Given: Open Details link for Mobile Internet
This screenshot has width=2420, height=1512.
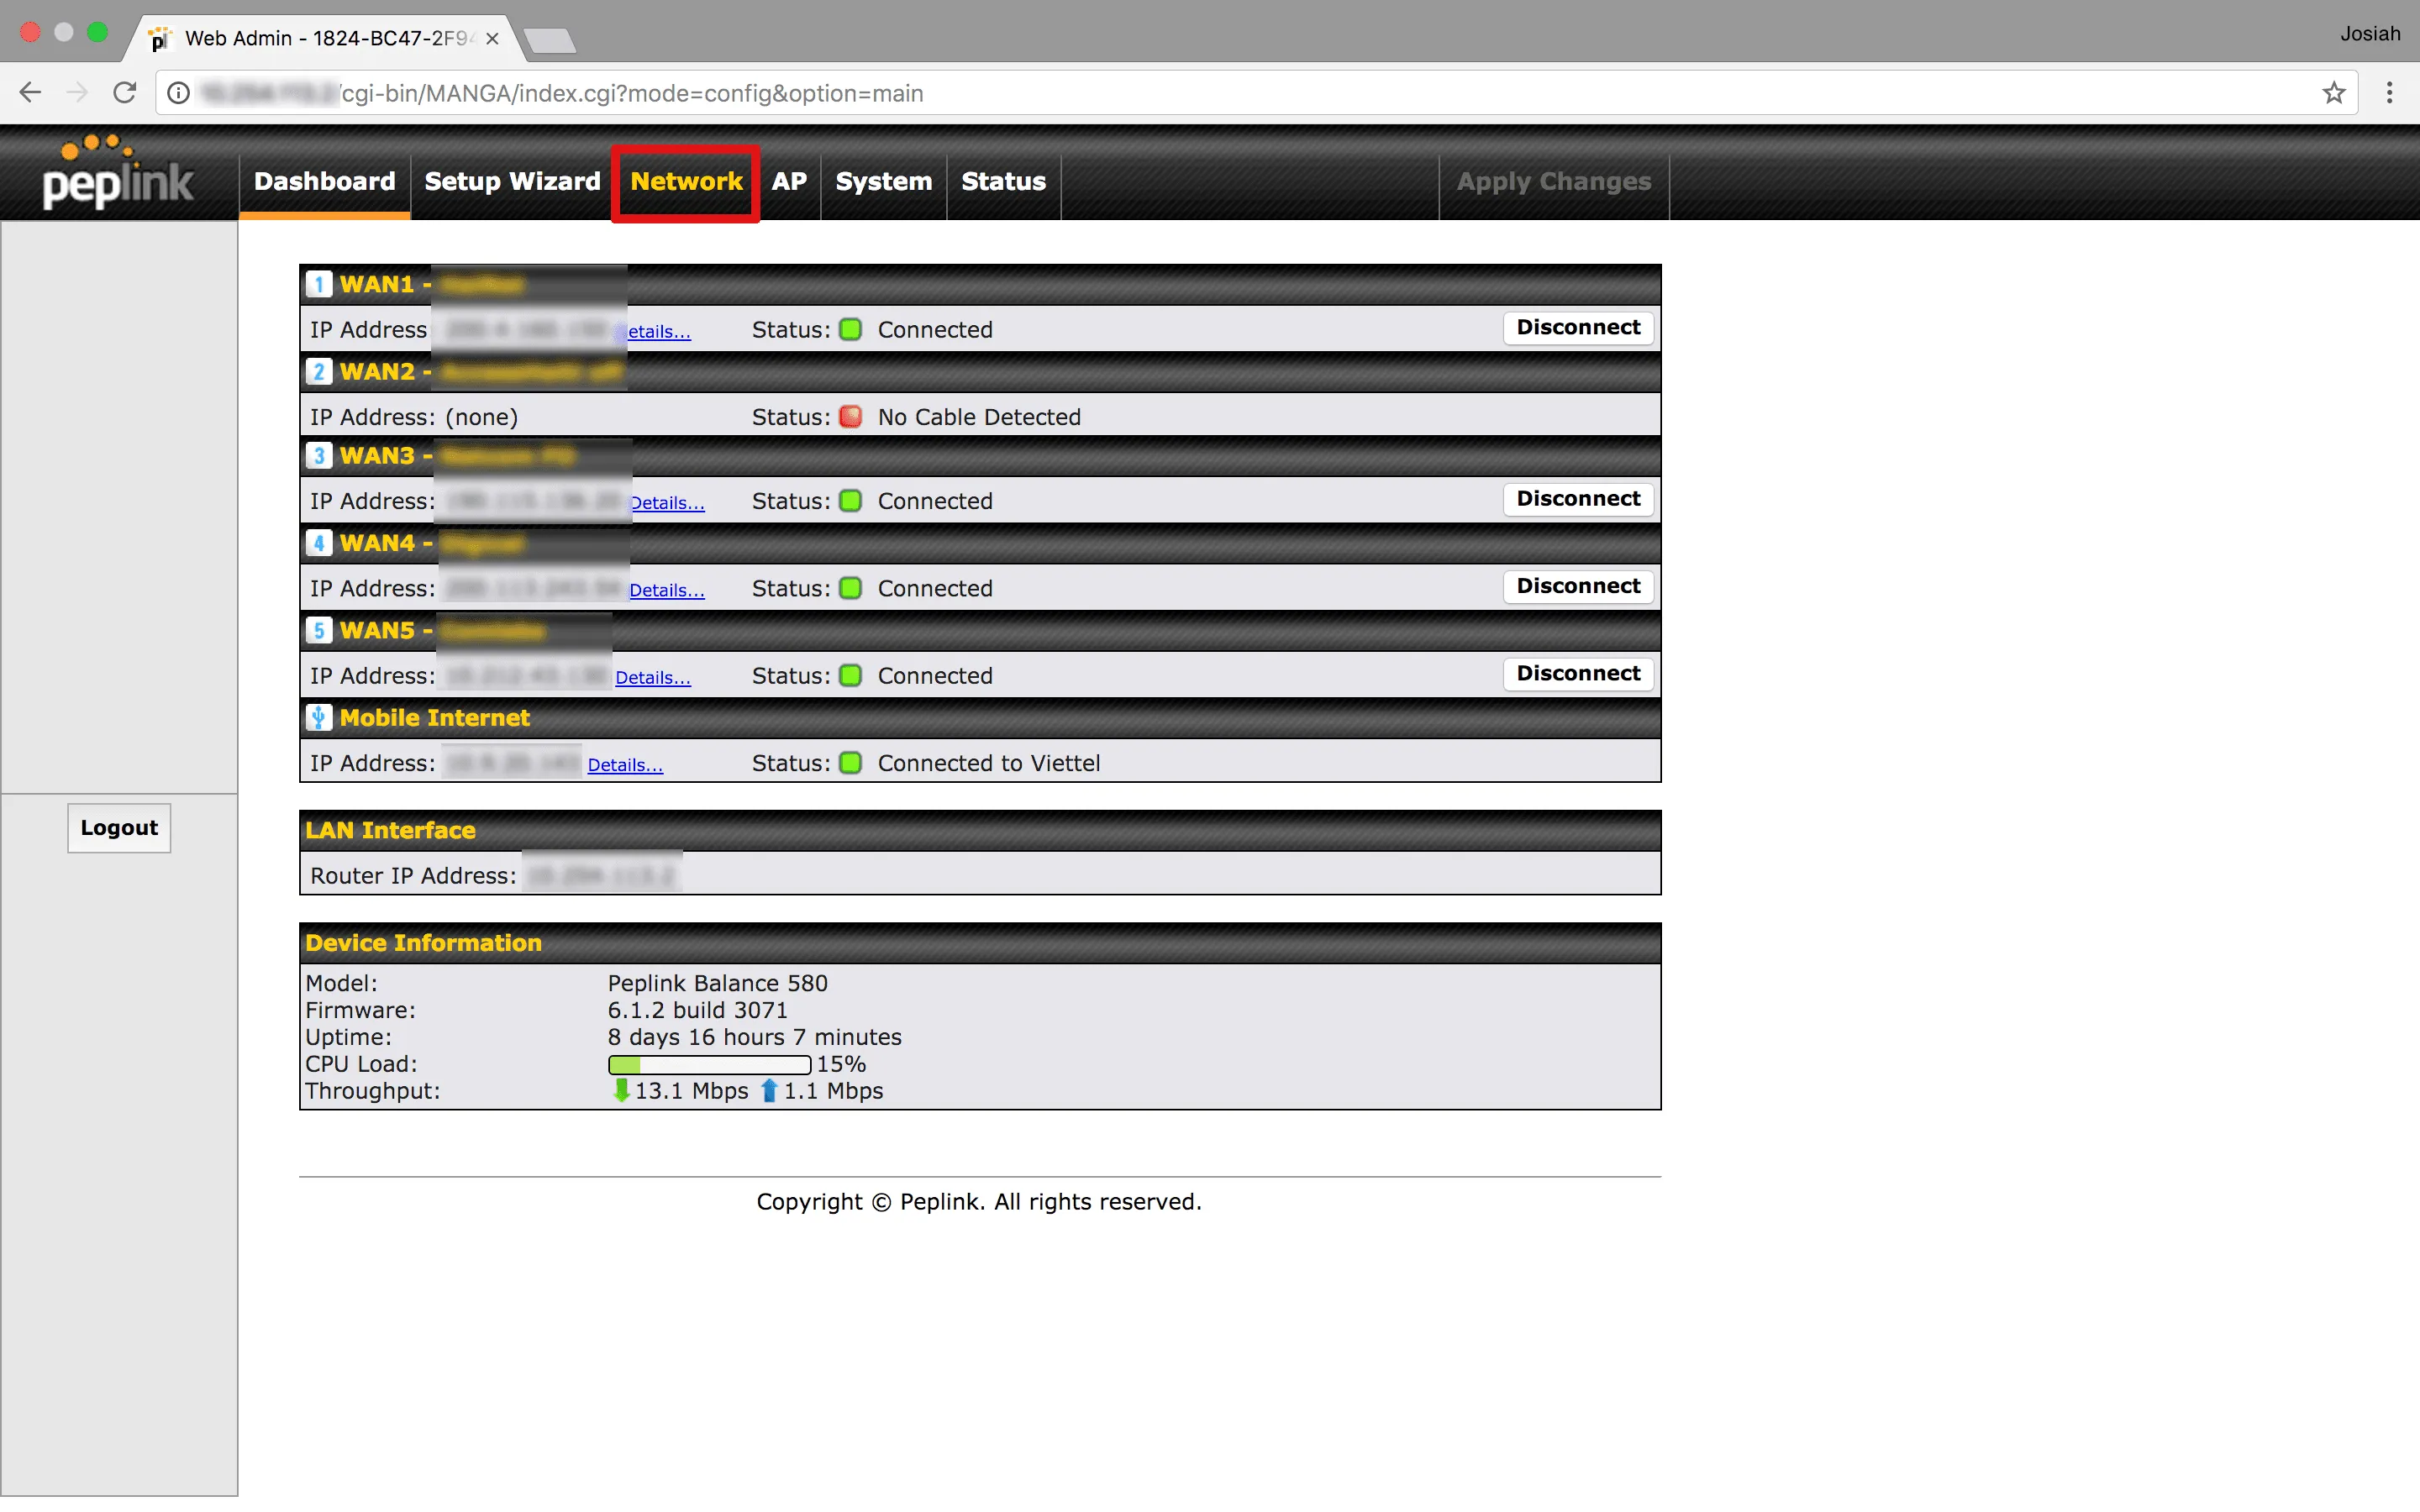Looking at the screenshot, I should coord(624,765).
